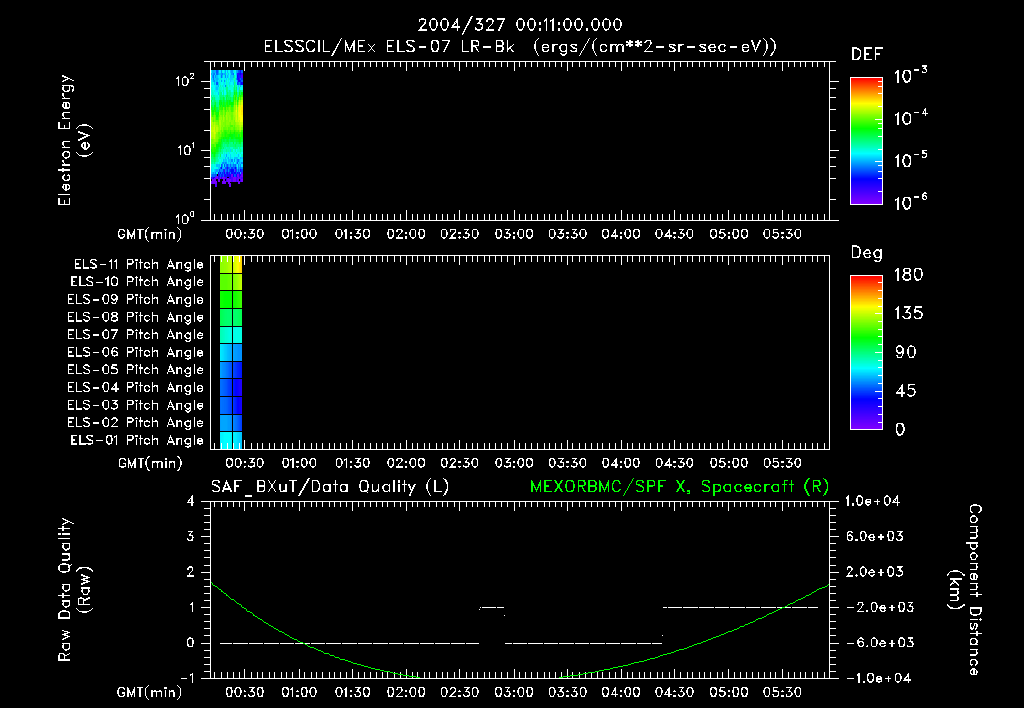Select the ELS-03 Pitch Angle row label
Image resolution: width=1024 pixels, height=708 pixels.
(x=136, y=405)
